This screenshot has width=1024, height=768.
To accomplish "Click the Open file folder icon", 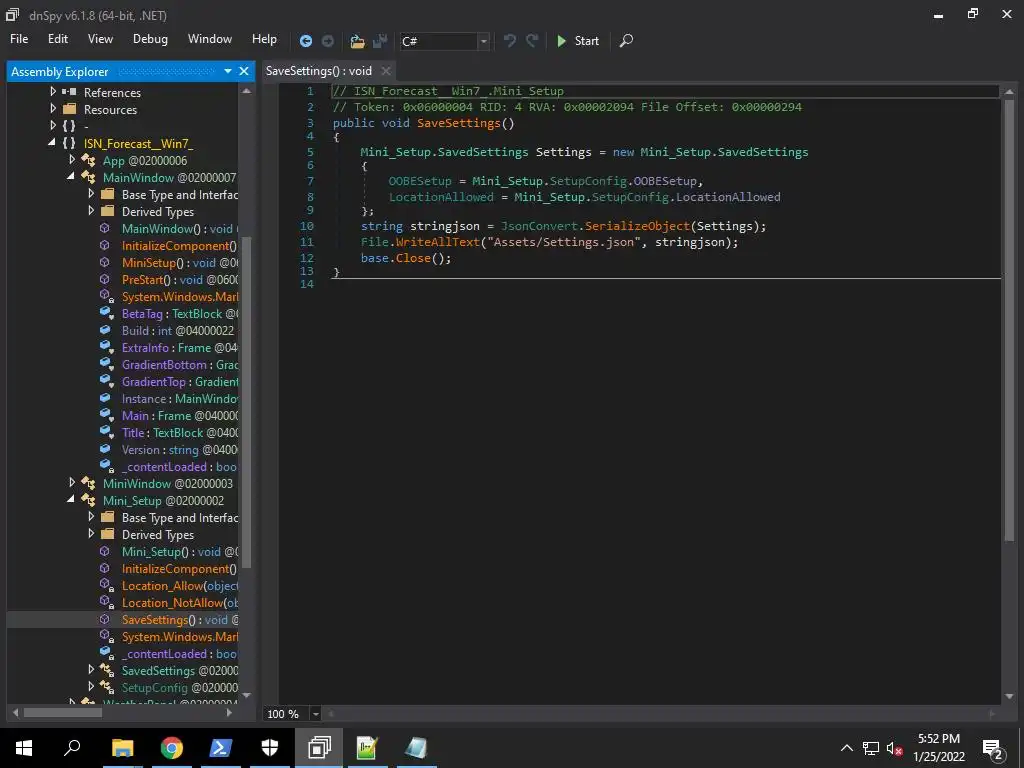I will [x=357, y=41].
